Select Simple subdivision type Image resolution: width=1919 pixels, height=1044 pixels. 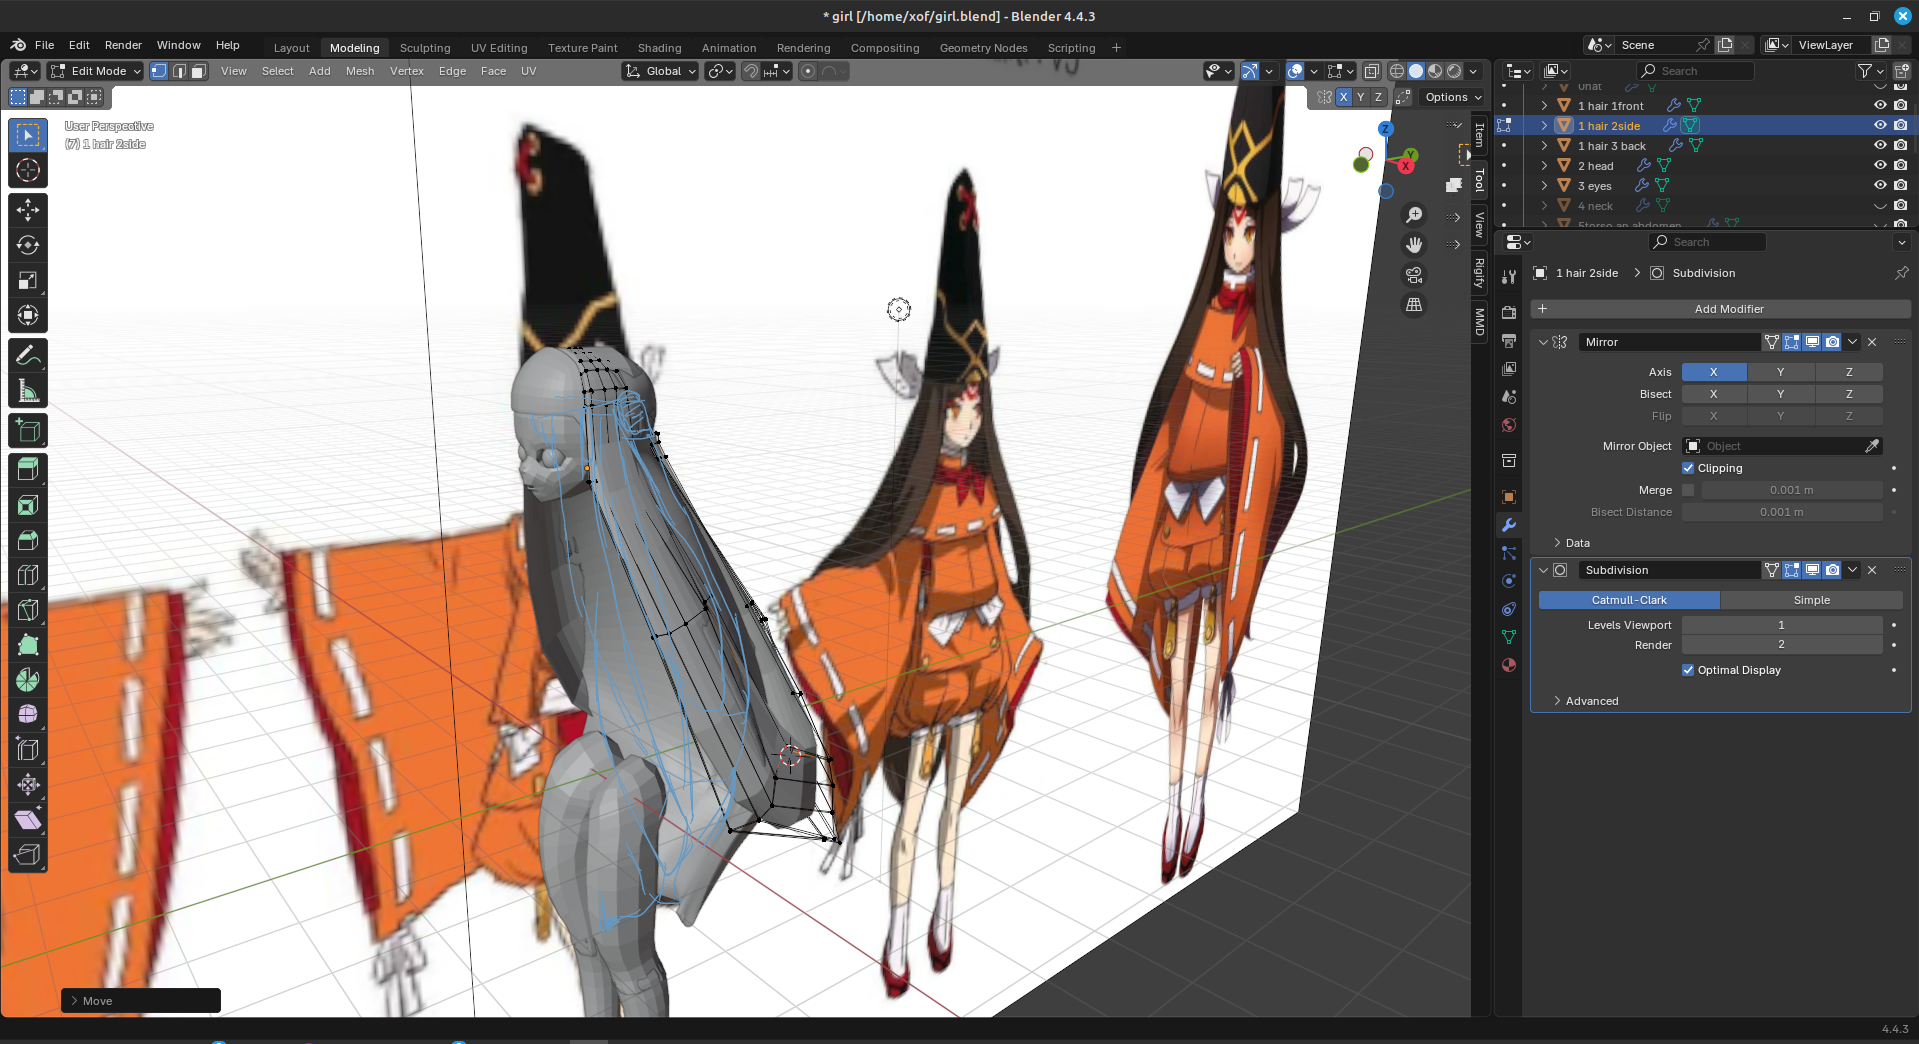point(1811,600)
